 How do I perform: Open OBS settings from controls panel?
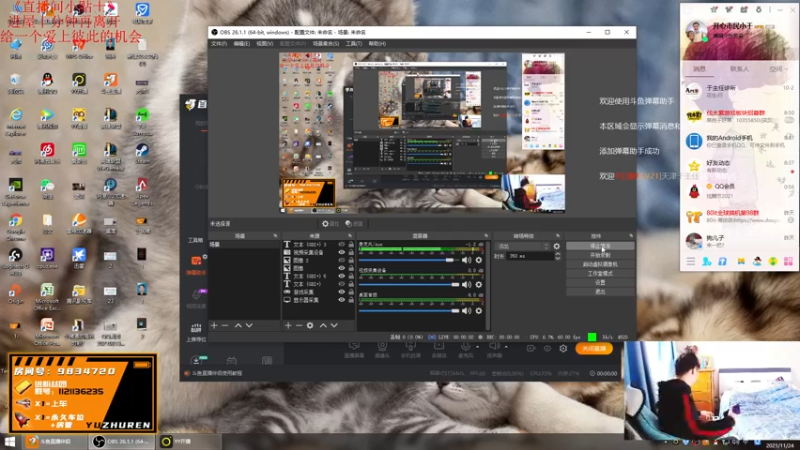[600, 282]
